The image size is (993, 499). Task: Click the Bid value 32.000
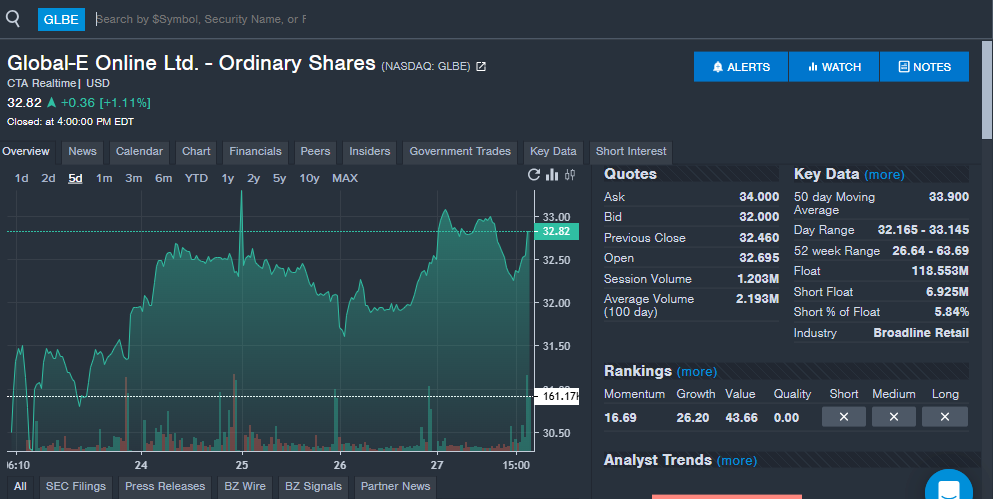point(759,217)
